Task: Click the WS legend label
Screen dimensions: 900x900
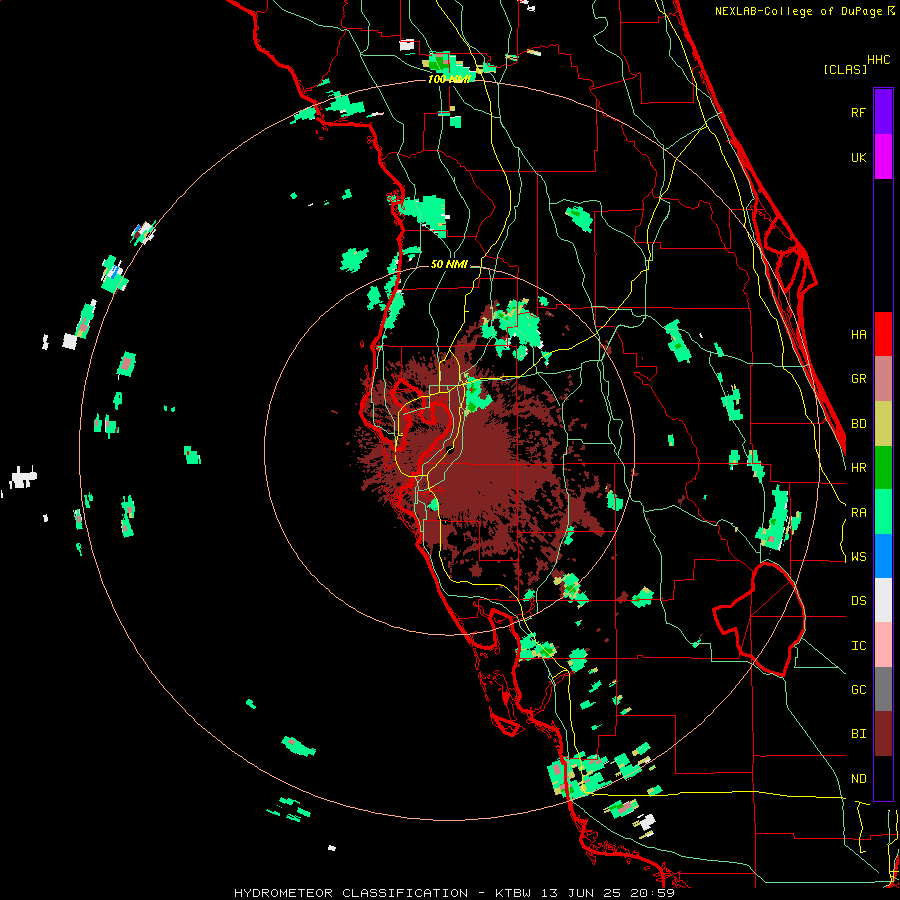Action: [858, 557]
